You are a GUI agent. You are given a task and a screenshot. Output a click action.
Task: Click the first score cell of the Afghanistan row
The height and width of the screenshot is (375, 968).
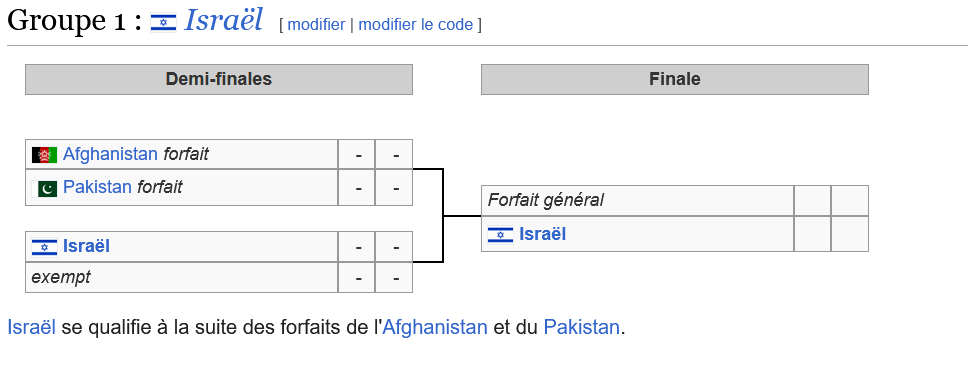(356, 154)
